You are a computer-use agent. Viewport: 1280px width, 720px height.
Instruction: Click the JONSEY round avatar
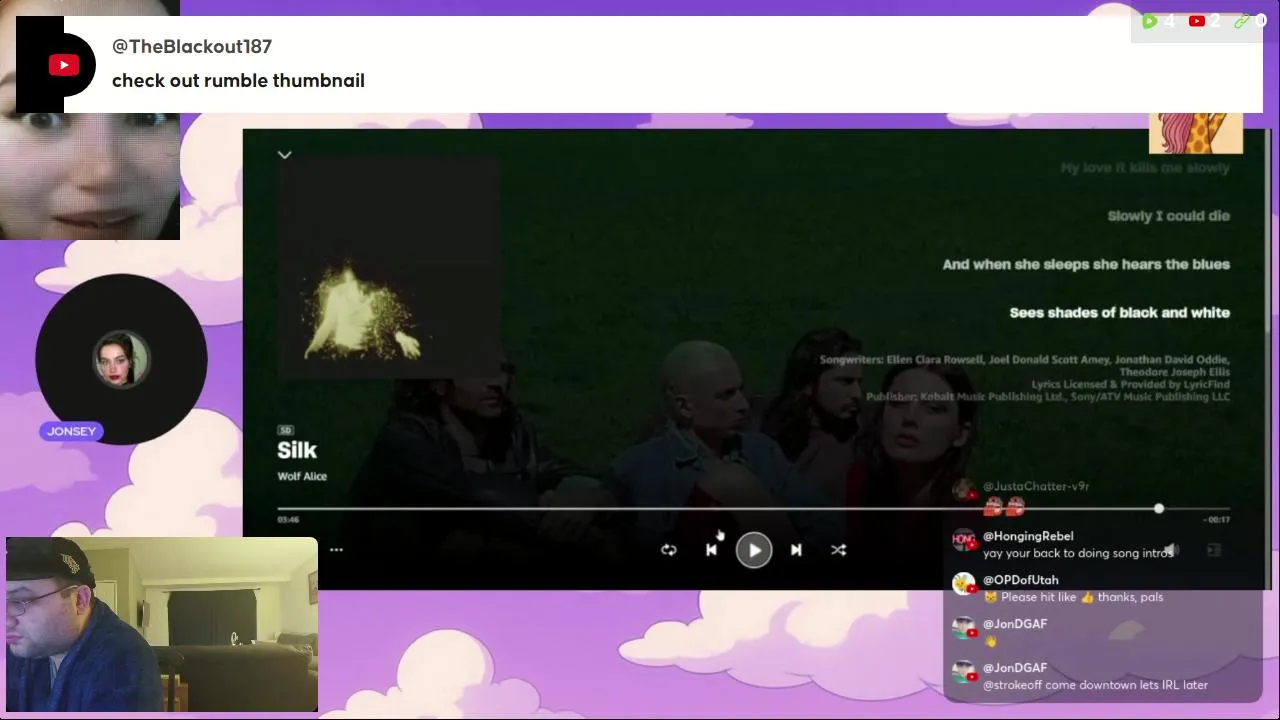[121, 359]
